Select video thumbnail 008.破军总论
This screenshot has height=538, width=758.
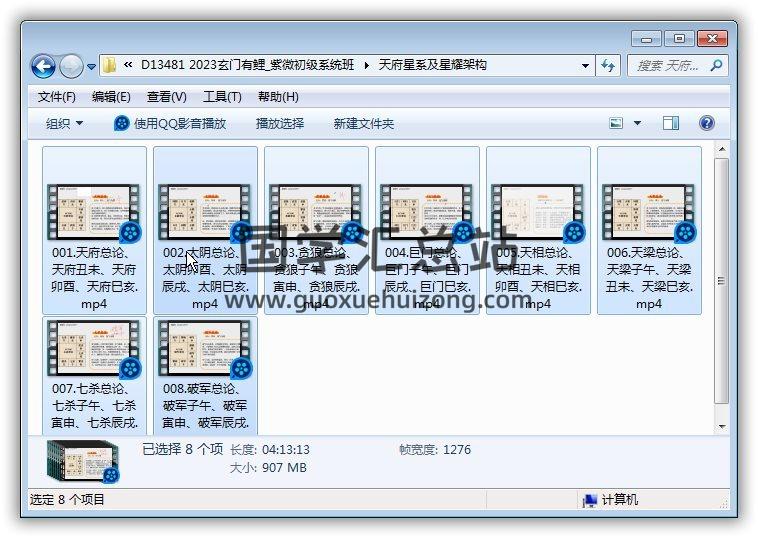coord(205,348)
